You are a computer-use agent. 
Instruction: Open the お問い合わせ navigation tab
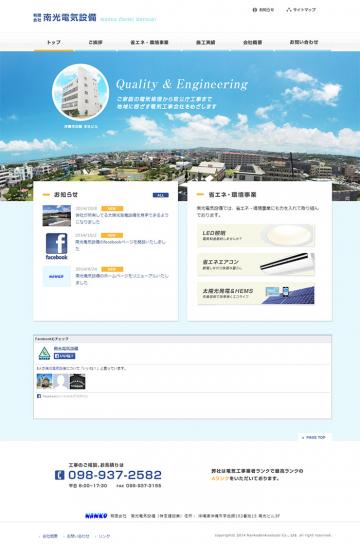pos(304,42)
